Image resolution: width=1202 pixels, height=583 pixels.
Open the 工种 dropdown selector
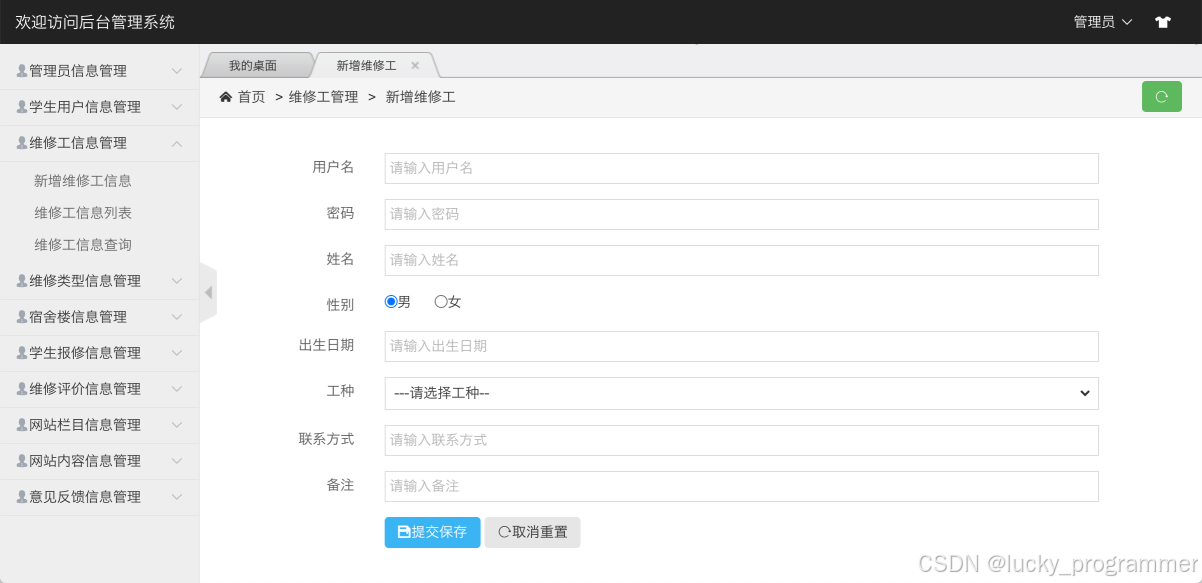pyautogui.click(x=741, y=393)
